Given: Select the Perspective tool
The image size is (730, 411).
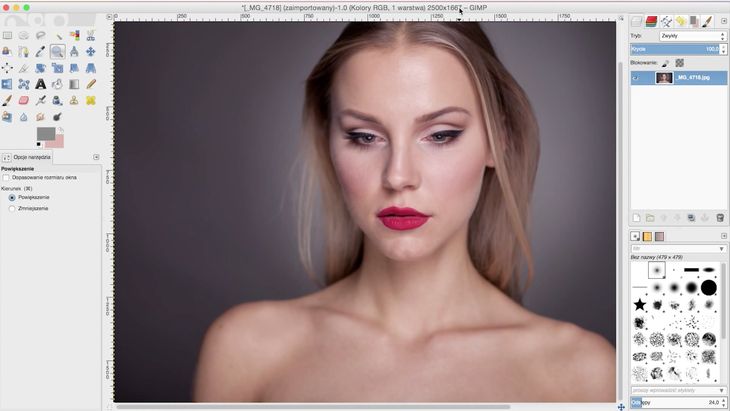Looking at the screenshot, I should click(91, 68).
